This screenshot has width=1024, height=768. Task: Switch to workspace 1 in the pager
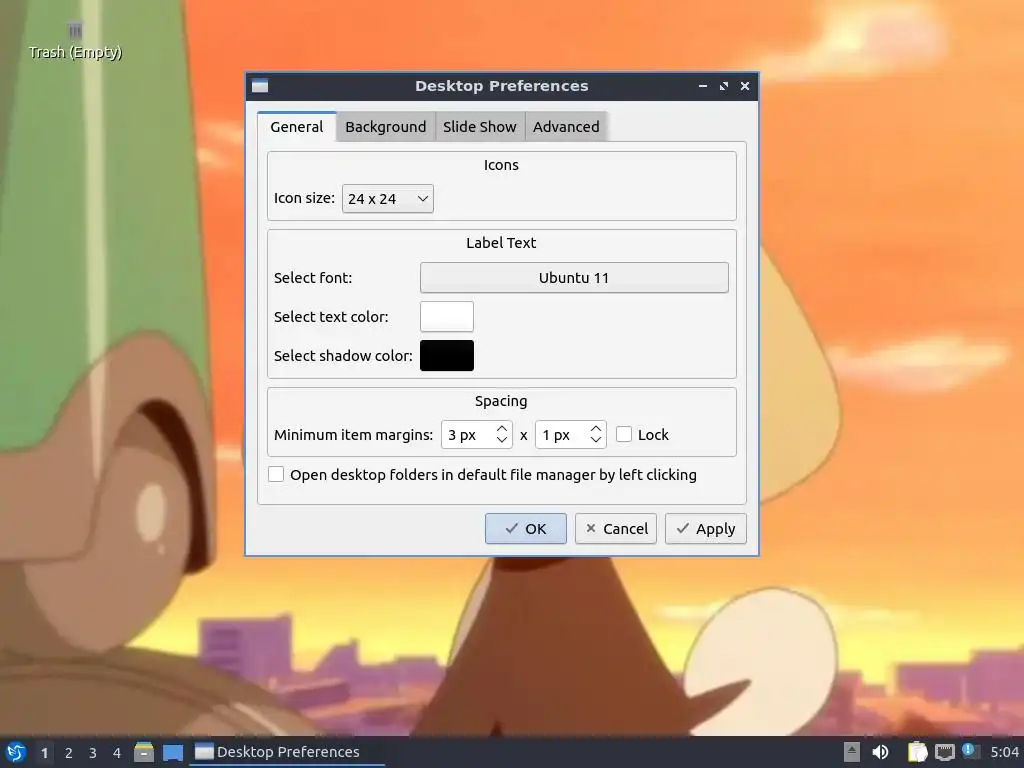coord(44,753)
